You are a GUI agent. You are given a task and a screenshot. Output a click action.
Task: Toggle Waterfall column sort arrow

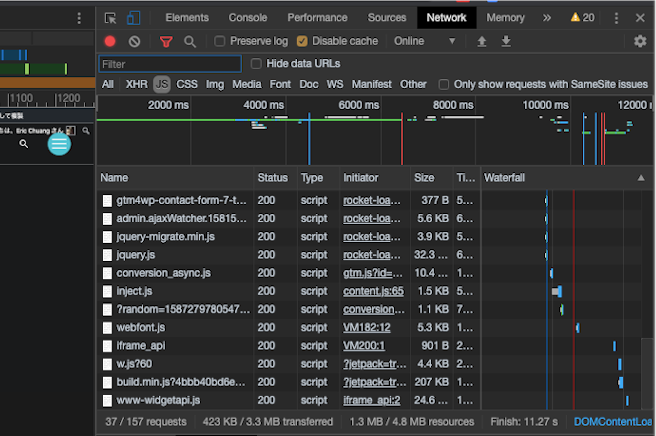(641, 178)
